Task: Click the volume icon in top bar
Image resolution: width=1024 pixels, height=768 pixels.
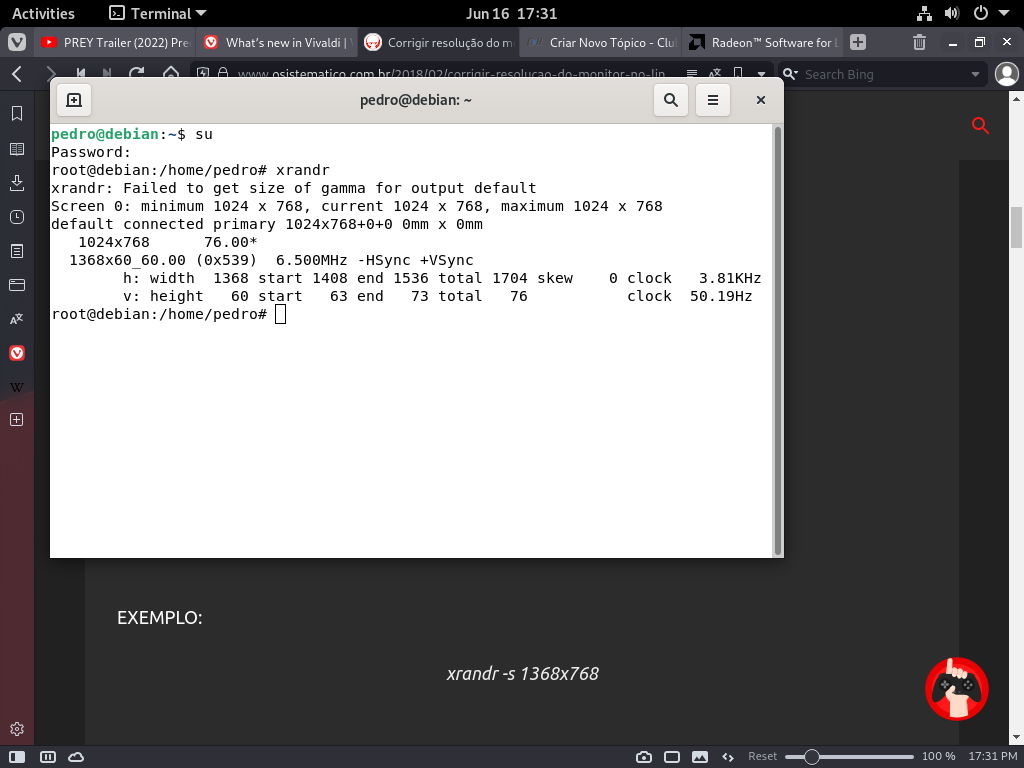Action: 952,13
